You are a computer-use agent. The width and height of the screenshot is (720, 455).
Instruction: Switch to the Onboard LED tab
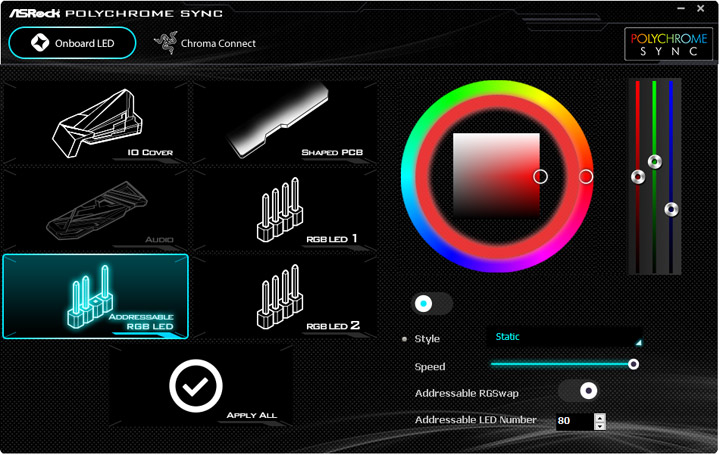pyautogui.click(x=72, y=43)
